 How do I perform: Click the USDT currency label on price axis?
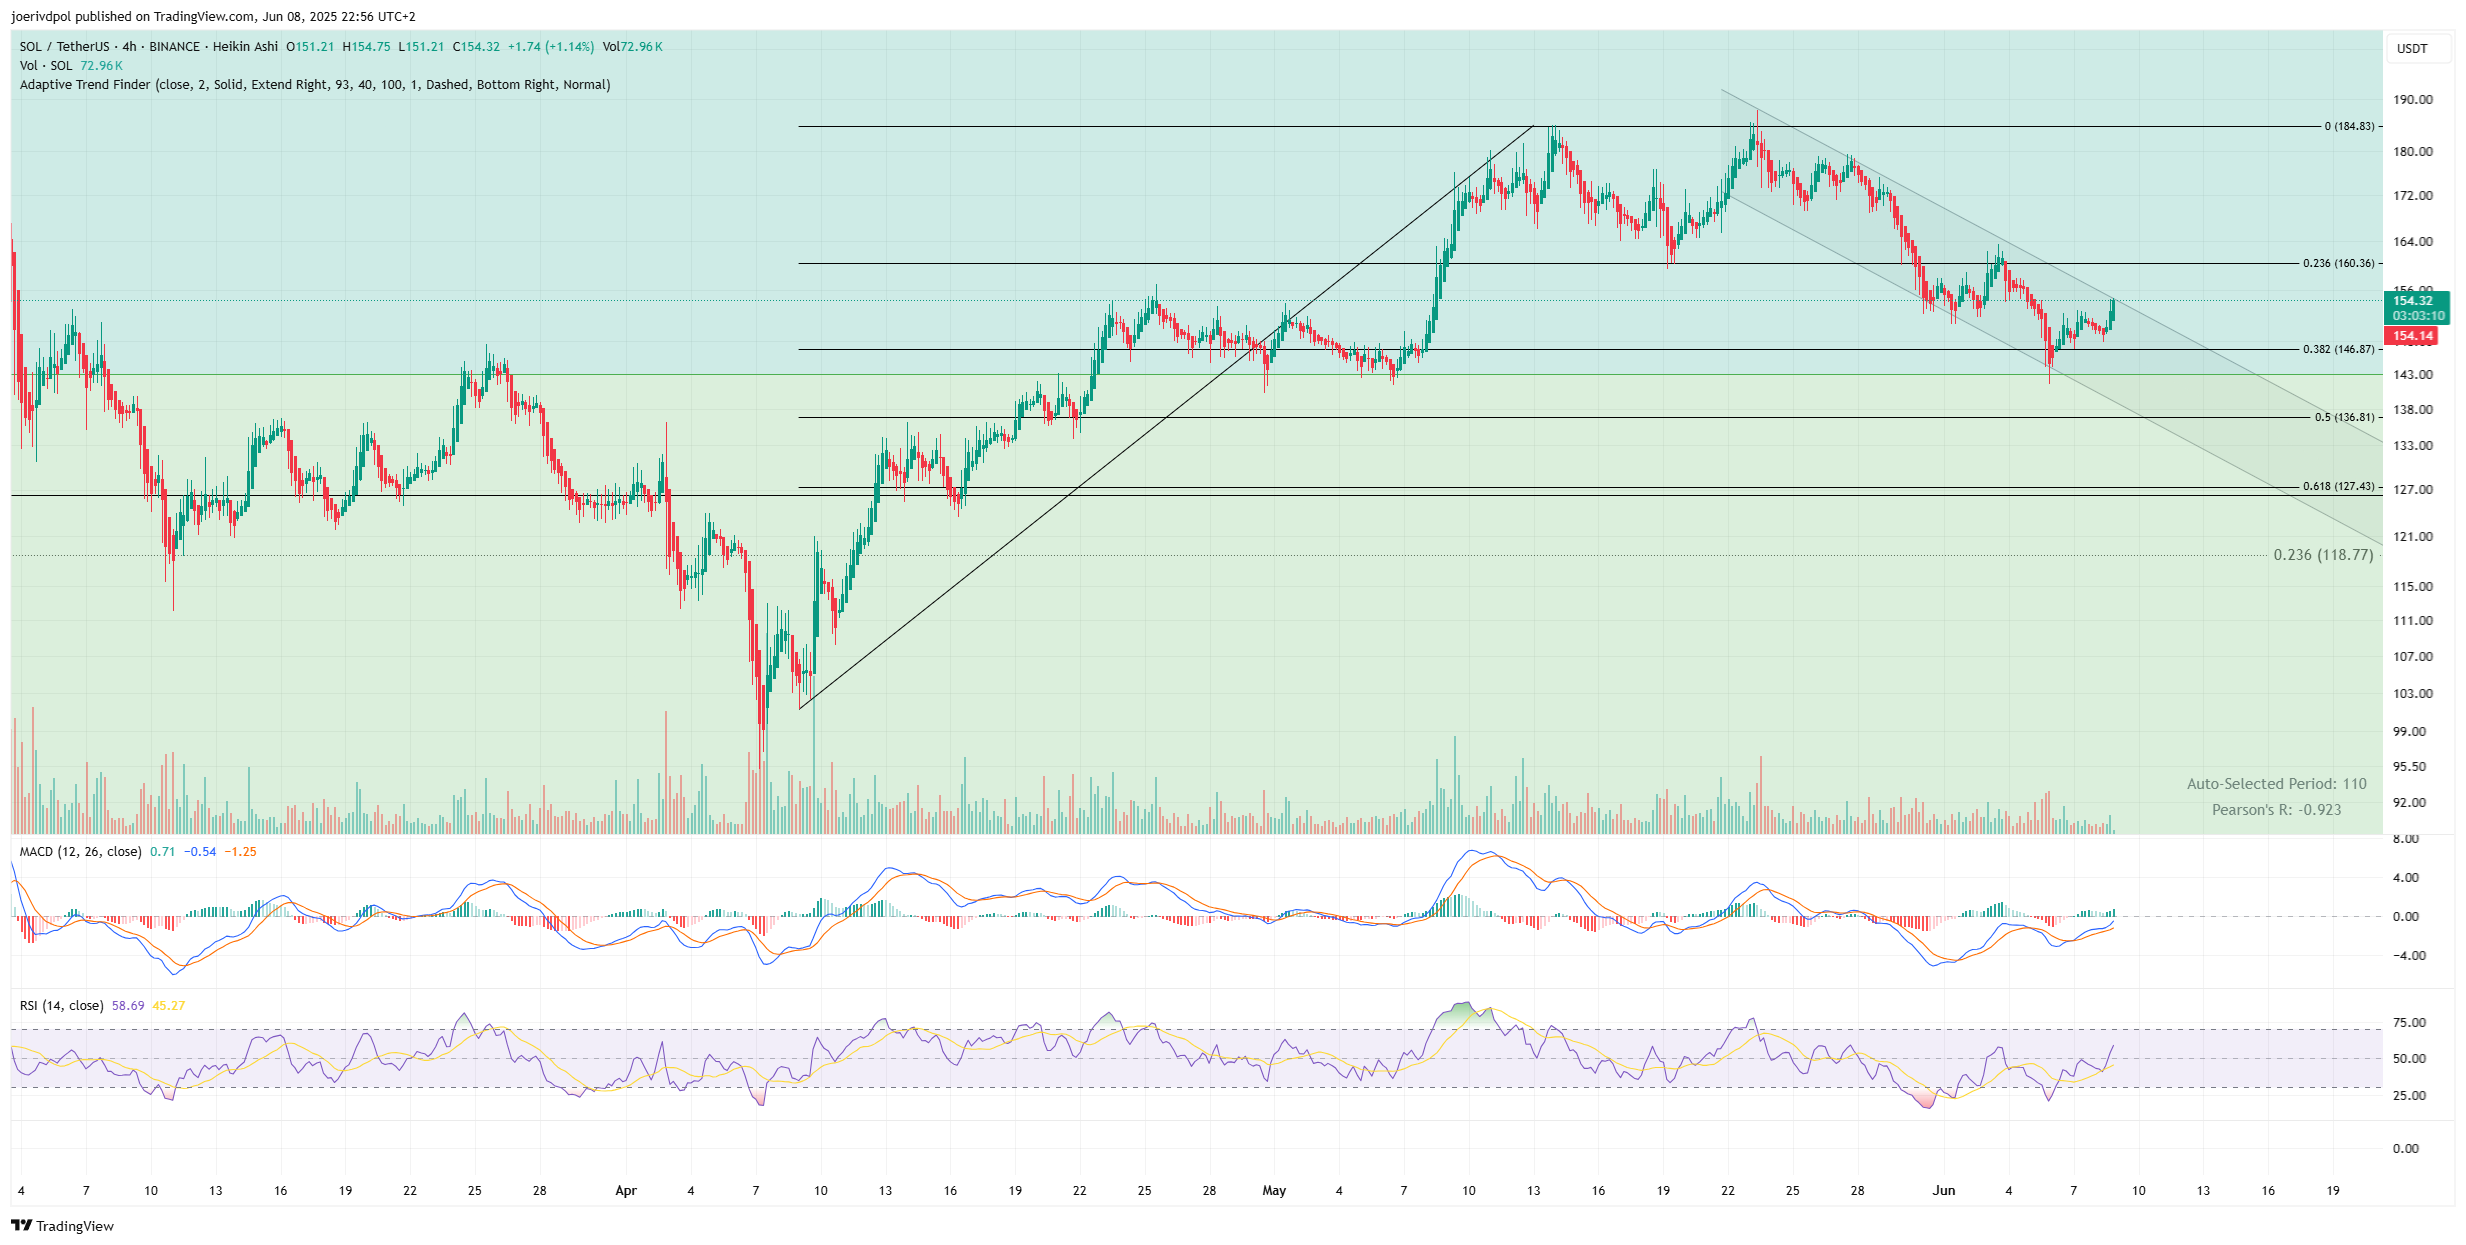tap(2412, 48)
